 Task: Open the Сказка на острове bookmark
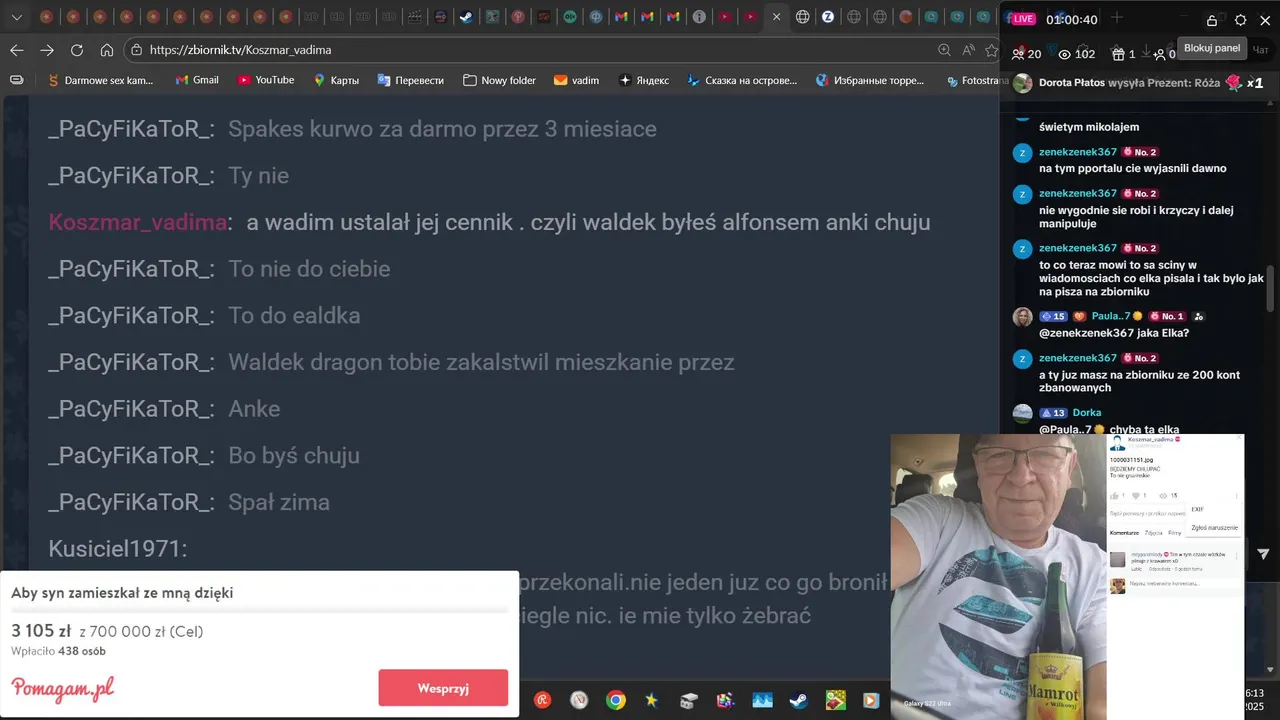742,80
